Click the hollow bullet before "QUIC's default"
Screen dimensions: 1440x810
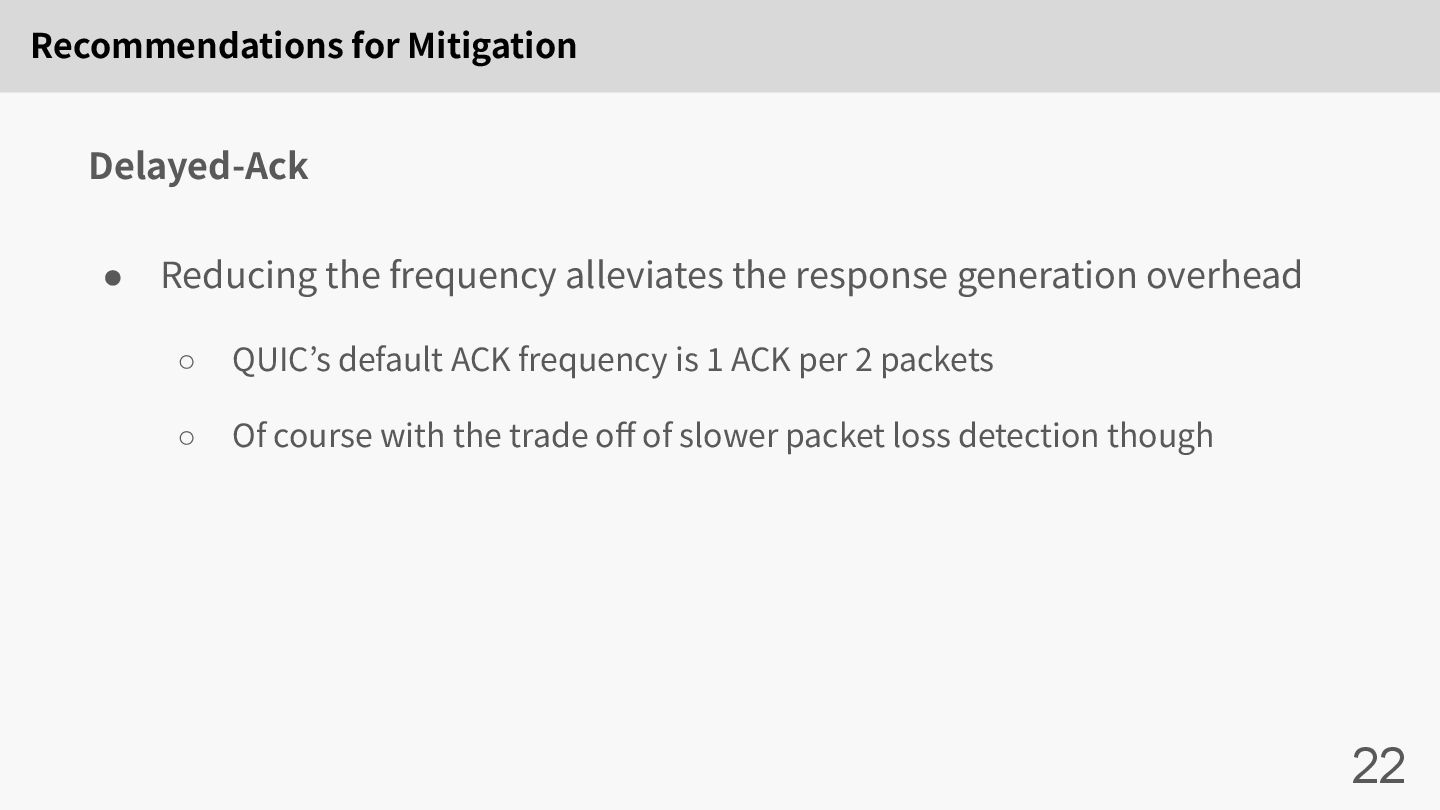pyautogui.click(x=187, y=361)
